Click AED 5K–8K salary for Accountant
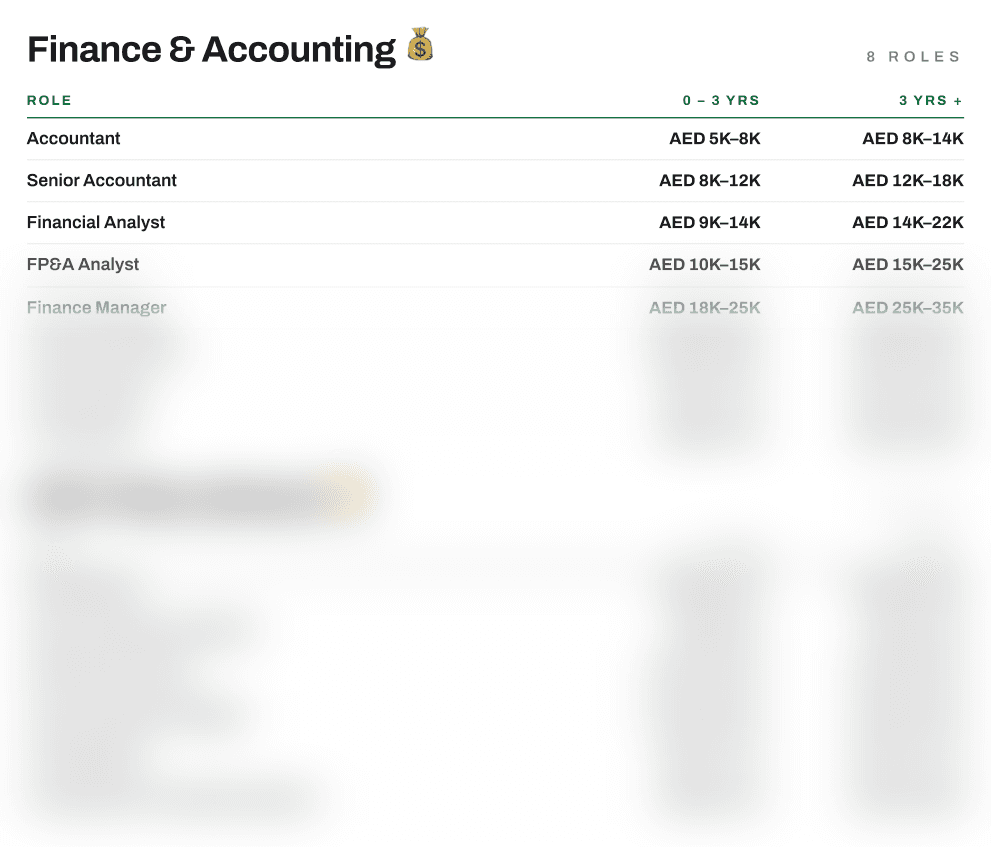 [x=715, y=138]
